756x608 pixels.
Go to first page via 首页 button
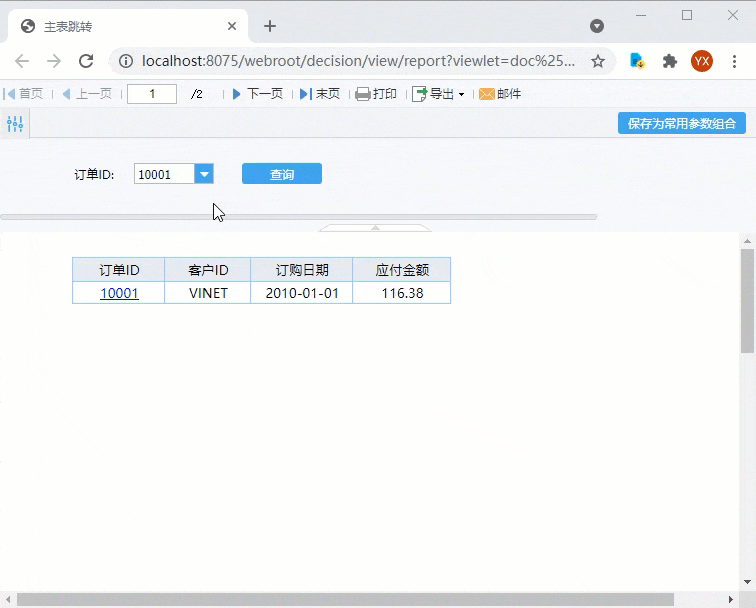[23, 94]
